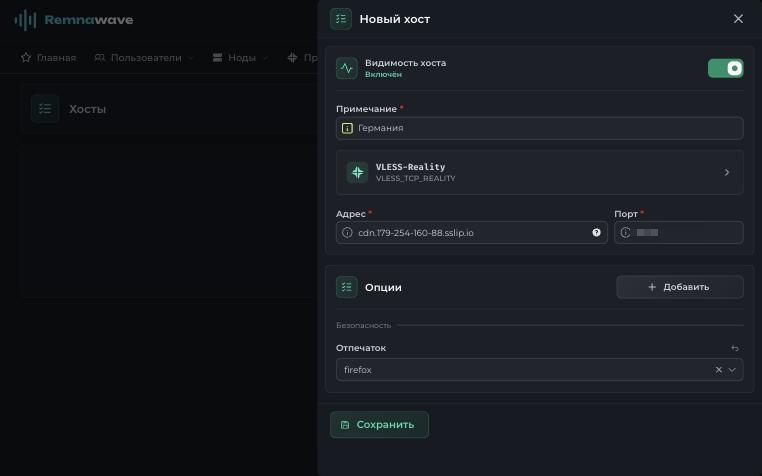The width and height of the screenshot is (762, 476).
Task: Click the Сохранить button
Action: (x=379, y=425)
